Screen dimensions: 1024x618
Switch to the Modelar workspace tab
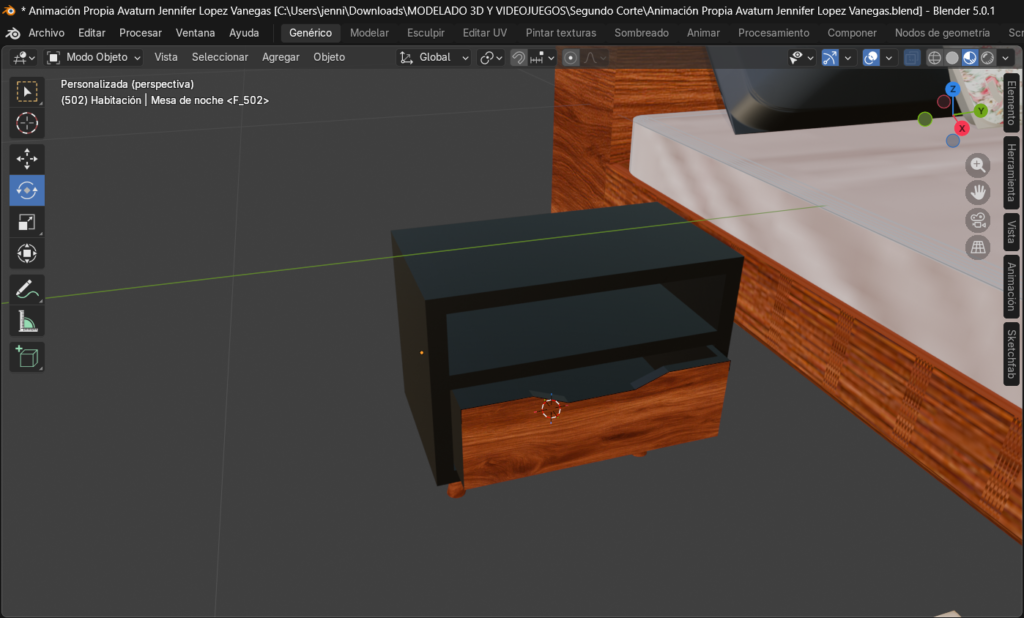click(x=369, y=33)
